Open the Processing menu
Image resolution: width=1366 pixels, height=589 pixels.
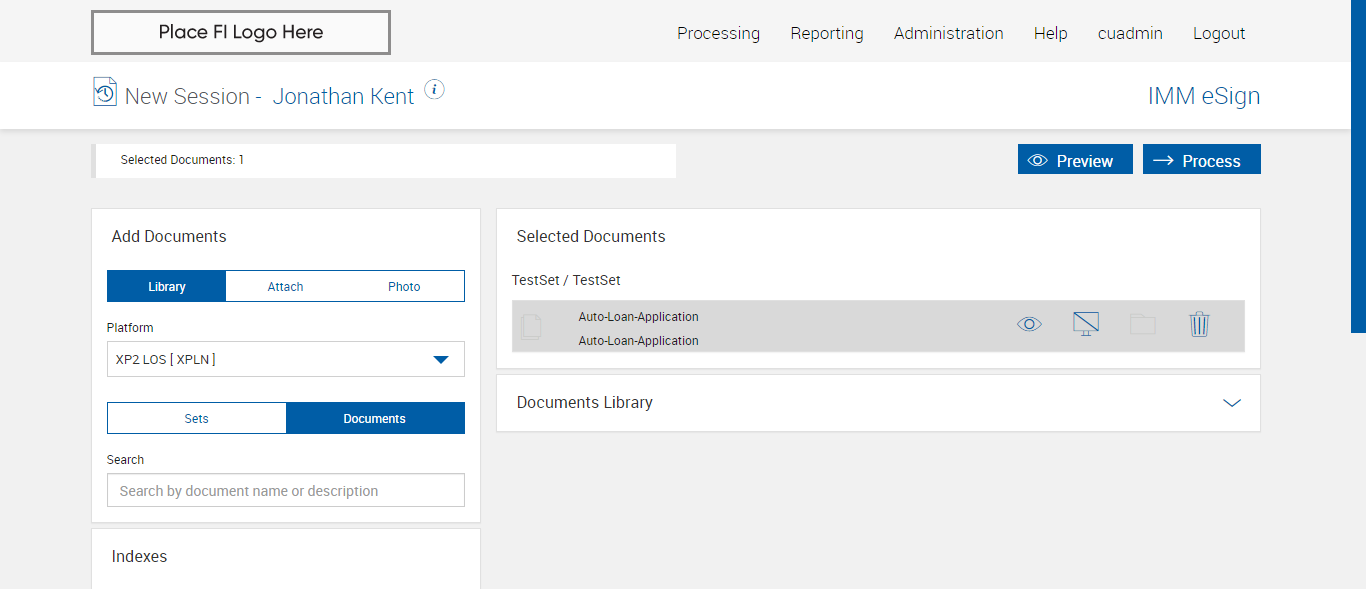[x=718, y=33]
